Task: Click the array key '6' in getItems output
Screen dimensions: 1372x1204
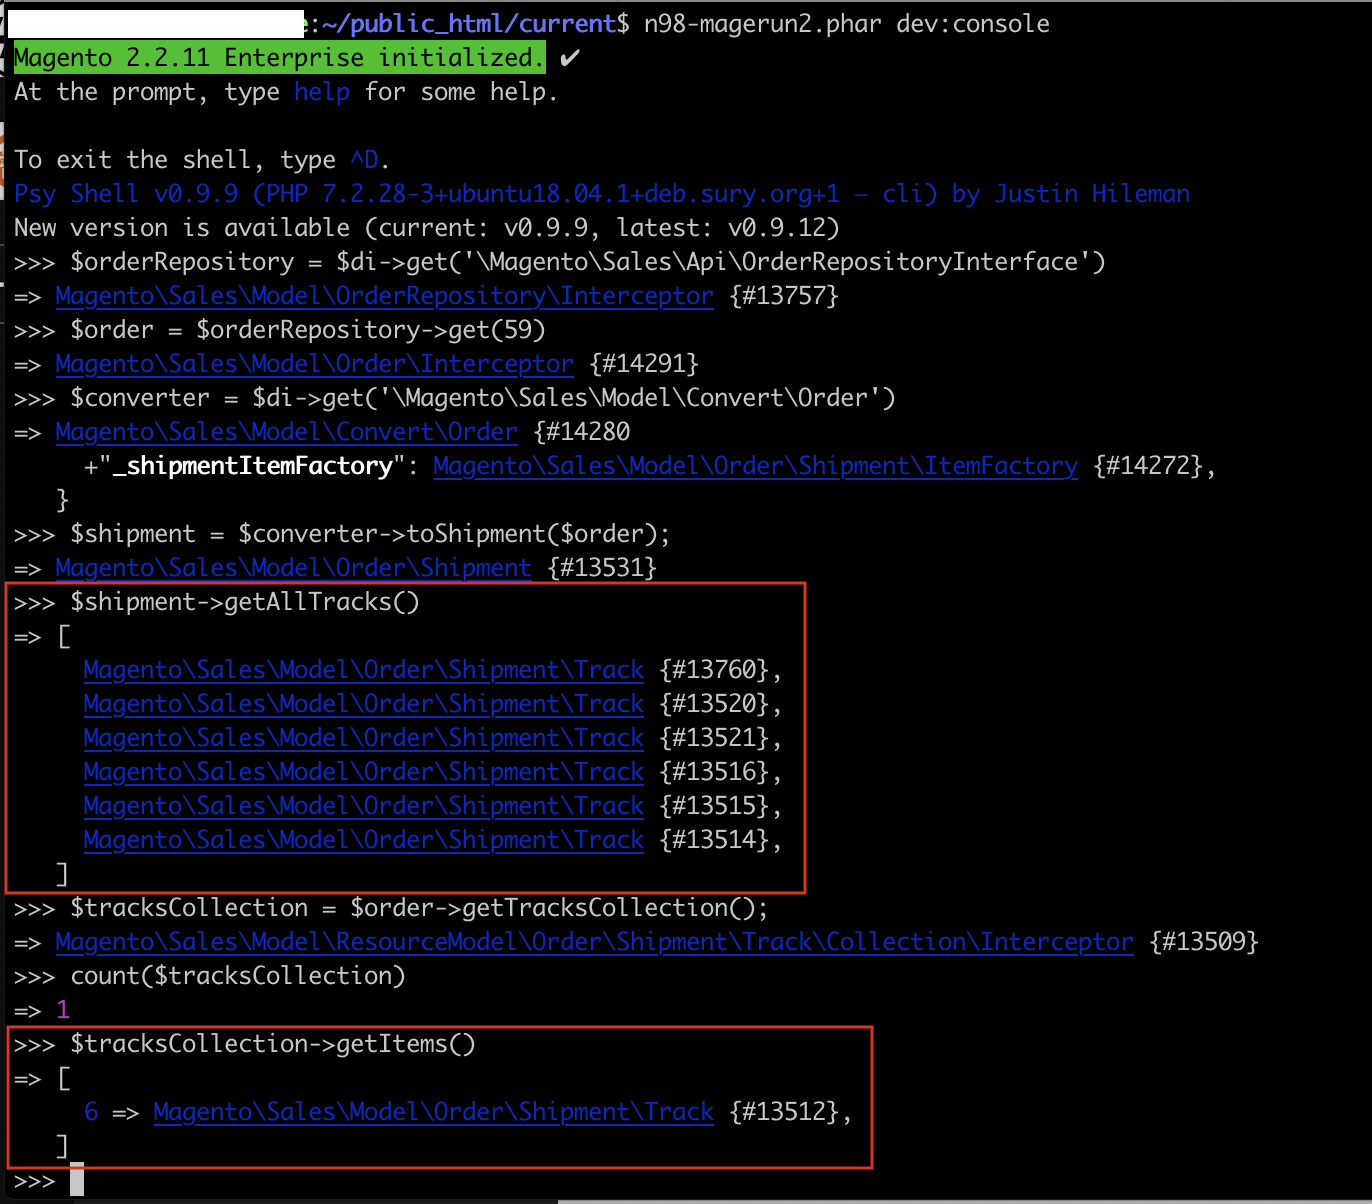Action: 91,1112
